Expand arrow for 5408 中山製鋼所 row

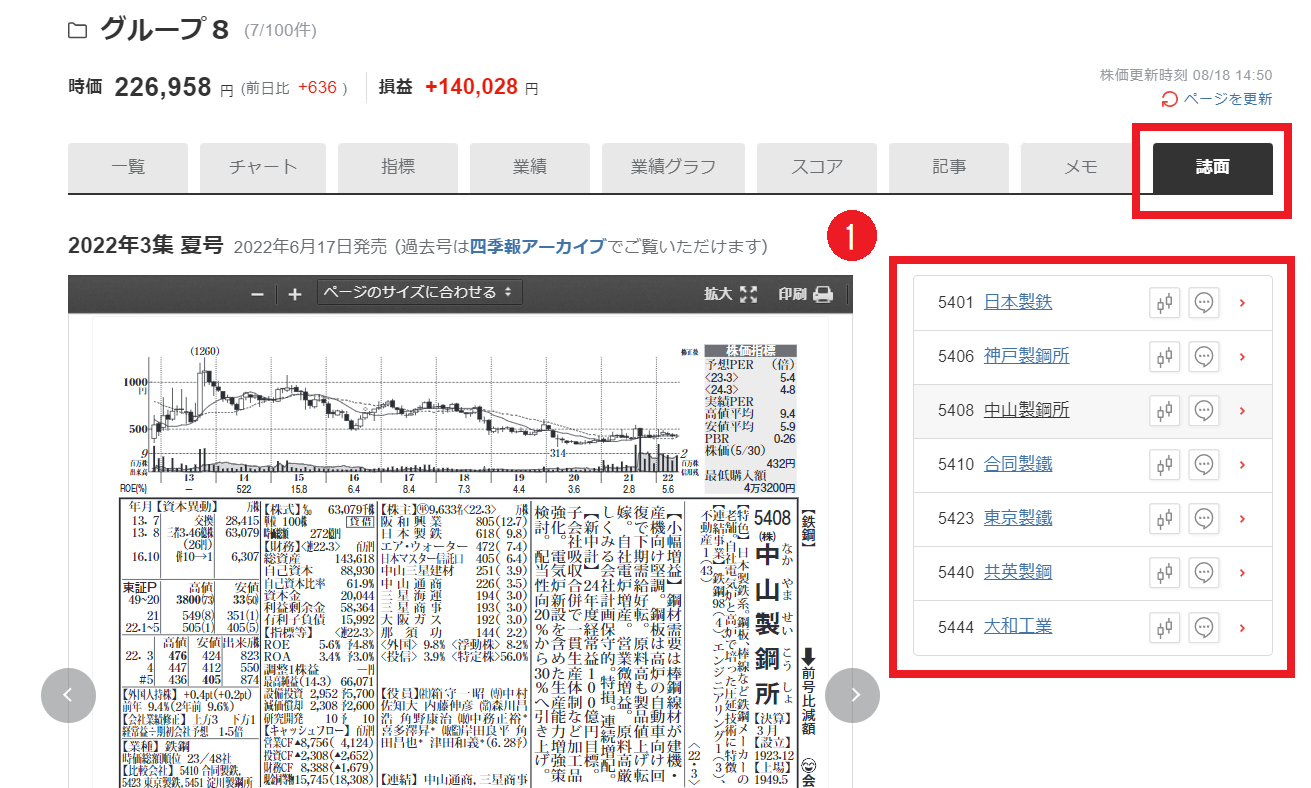pyautogui.click(x=1243, y=411)
